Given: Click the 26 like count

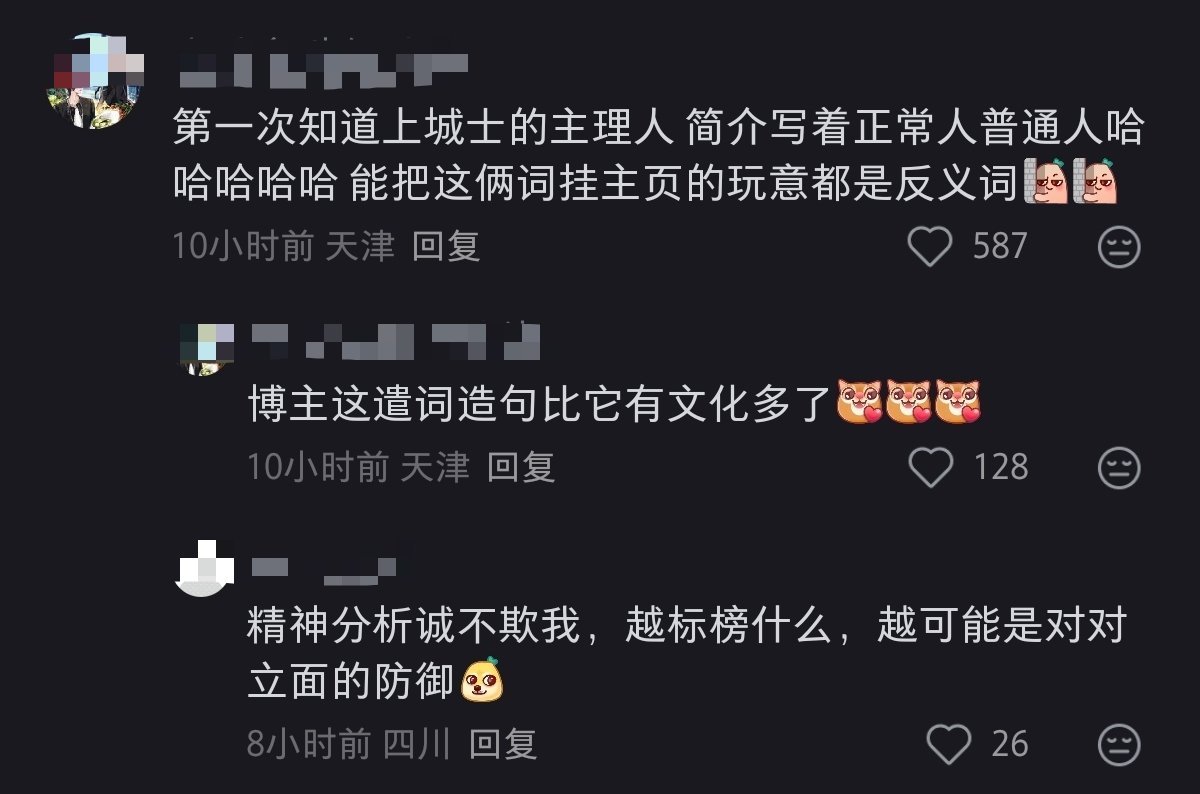Looking at the screenshot, I should tap(1010, 744).
